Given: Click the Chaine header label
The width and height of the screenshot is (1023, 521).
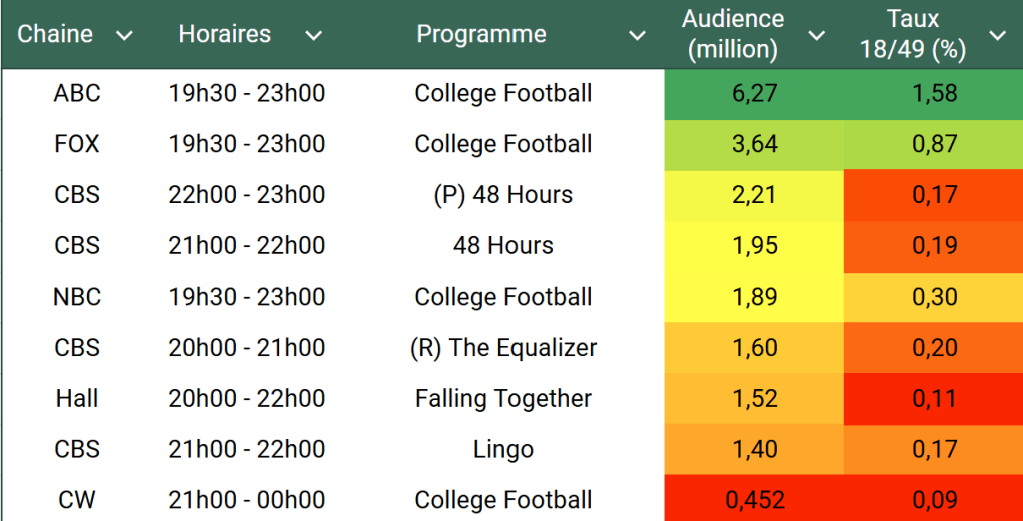Looking at the screenshot, I should pos(55,34).
